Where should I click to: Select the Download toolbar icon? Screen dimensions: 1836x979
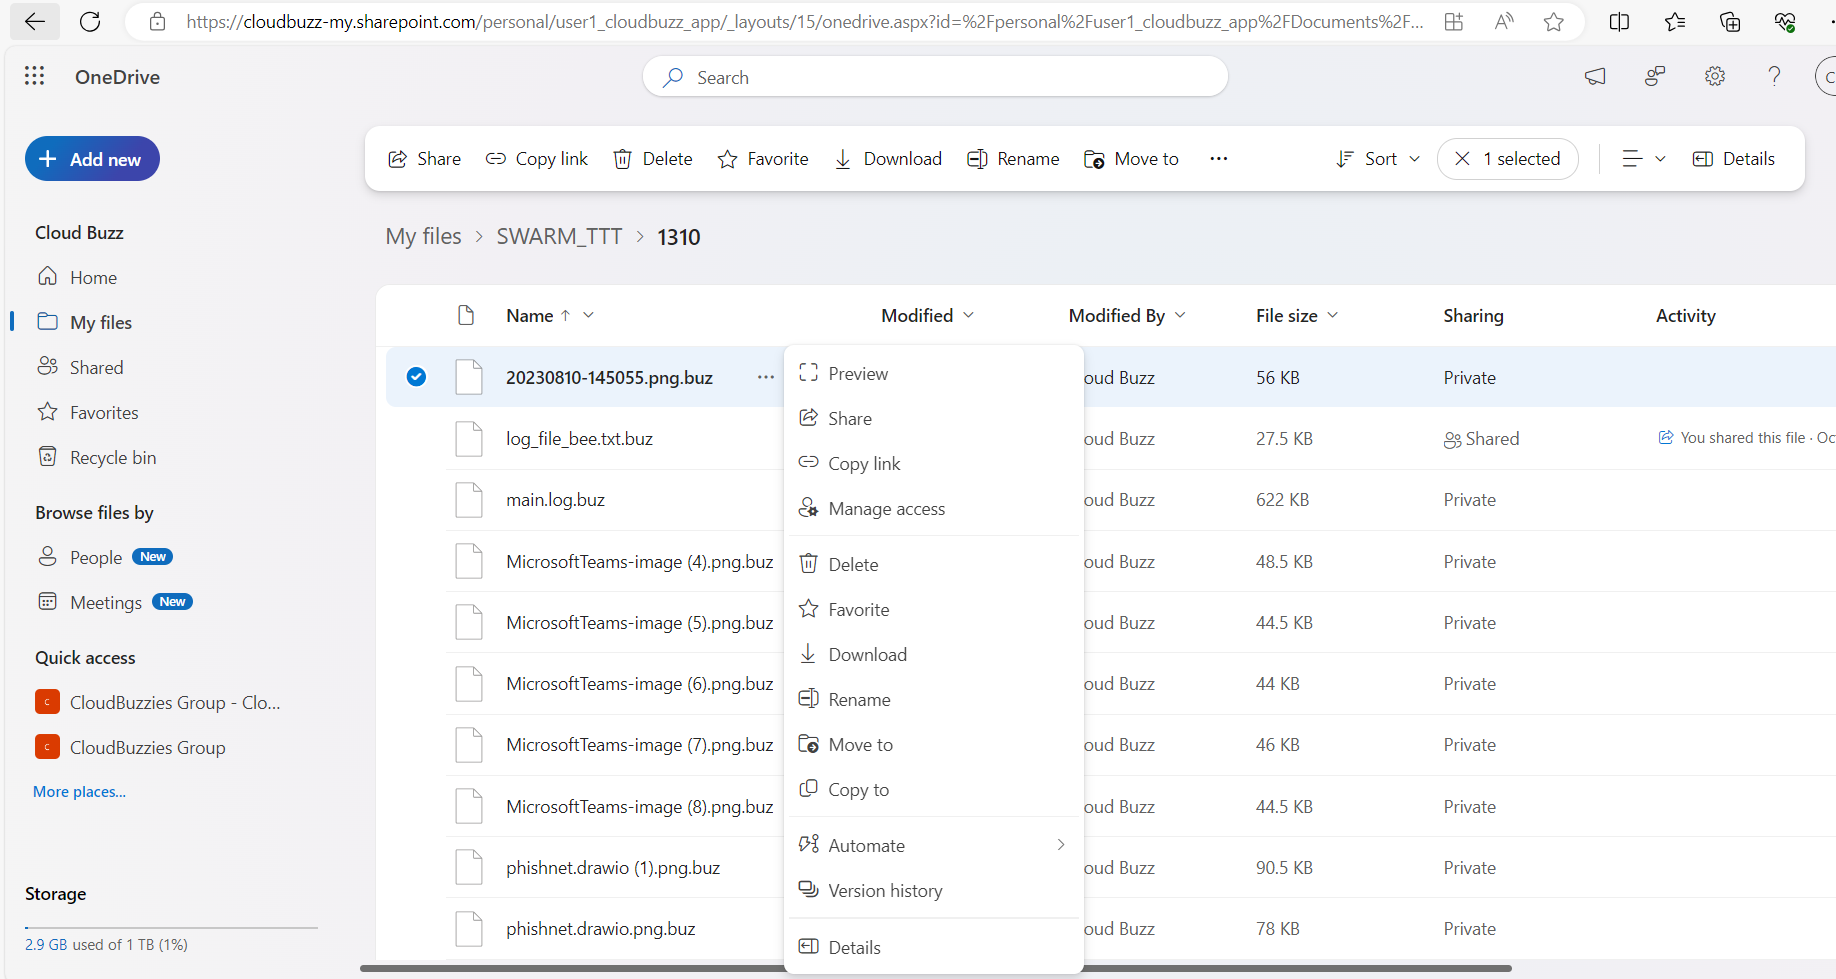pos(841,158)
